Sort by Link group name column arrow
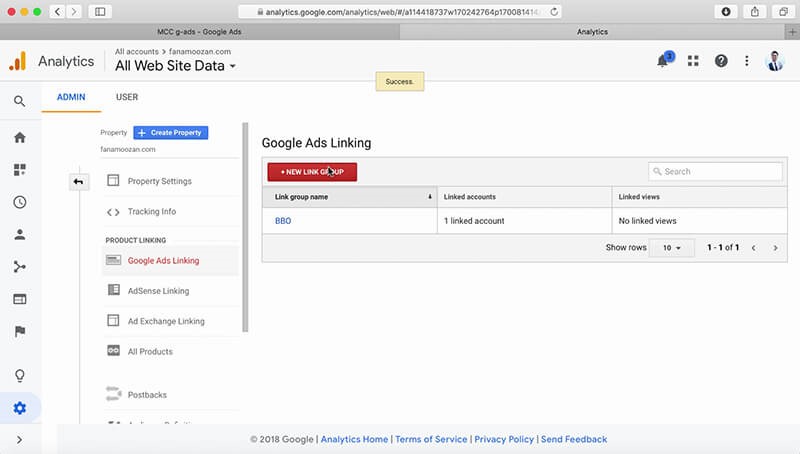This screenshot has height=454, width=800. click(x=430, y=197)
